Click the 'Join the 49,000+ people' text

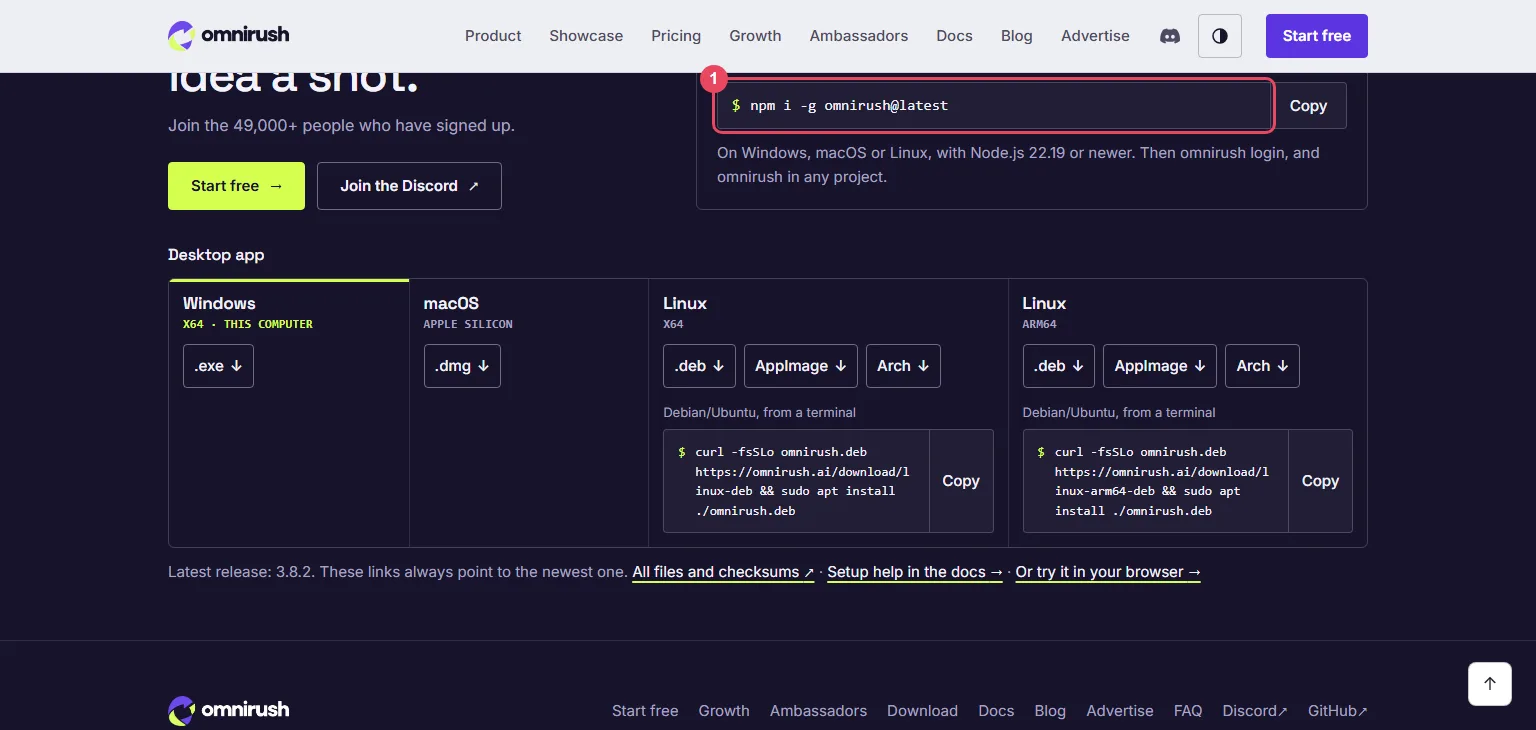click(341, 126)
